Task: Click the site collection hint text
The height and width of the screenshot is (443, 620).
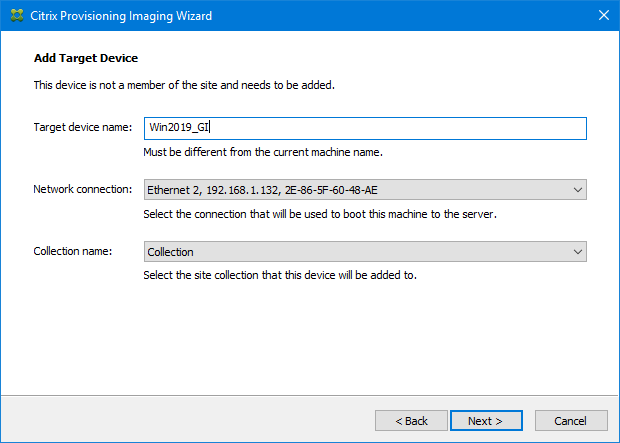Action: point(280,275)
